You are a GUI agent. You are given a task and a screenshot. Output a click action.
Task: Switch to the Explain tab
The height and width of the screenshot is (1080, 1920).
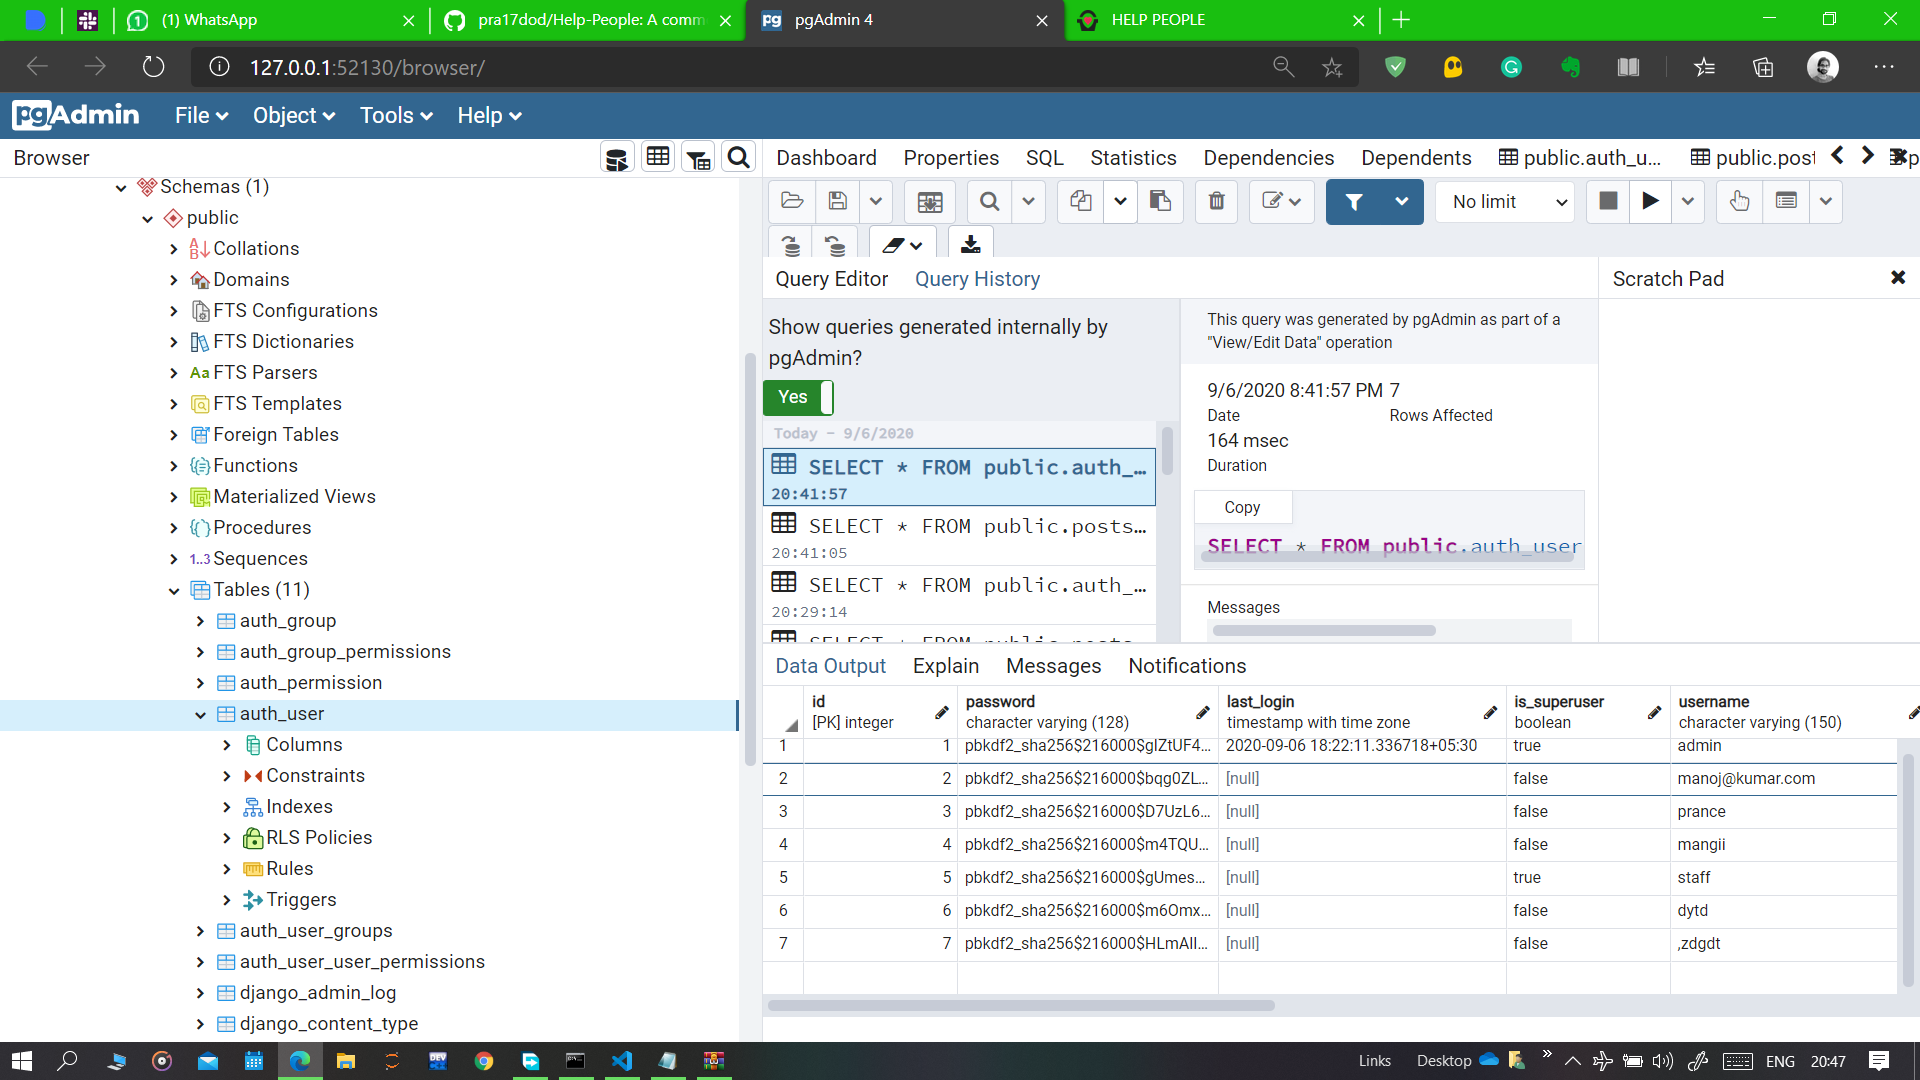945,666
